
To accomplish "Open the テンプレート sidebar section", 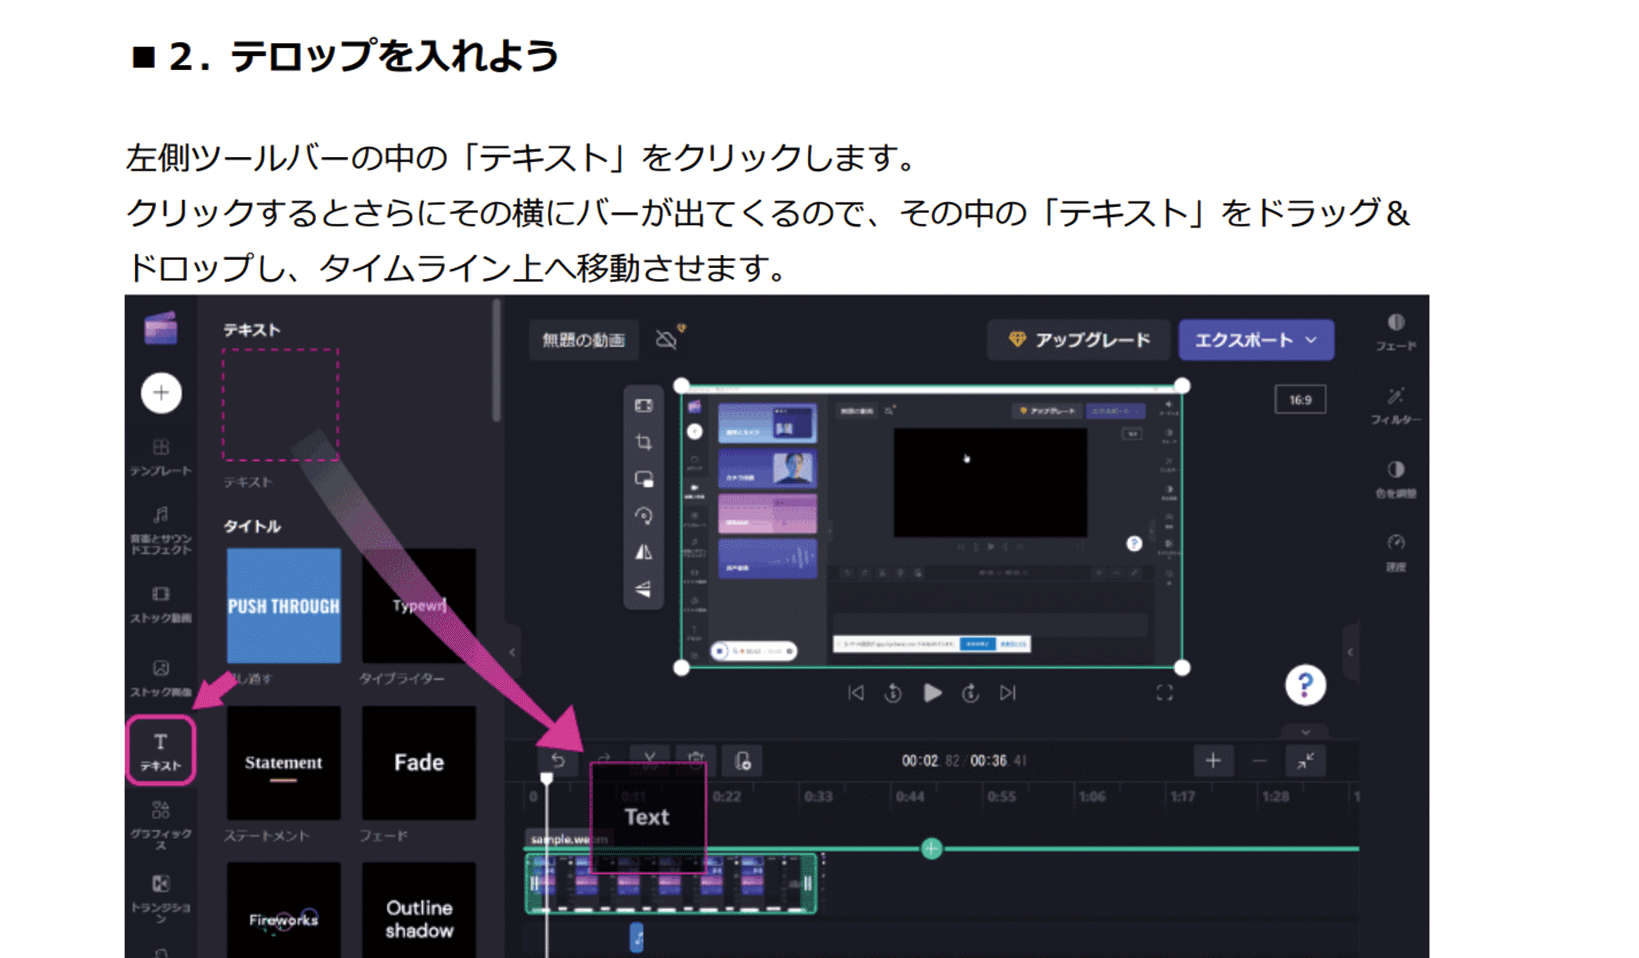I will 160,457.
